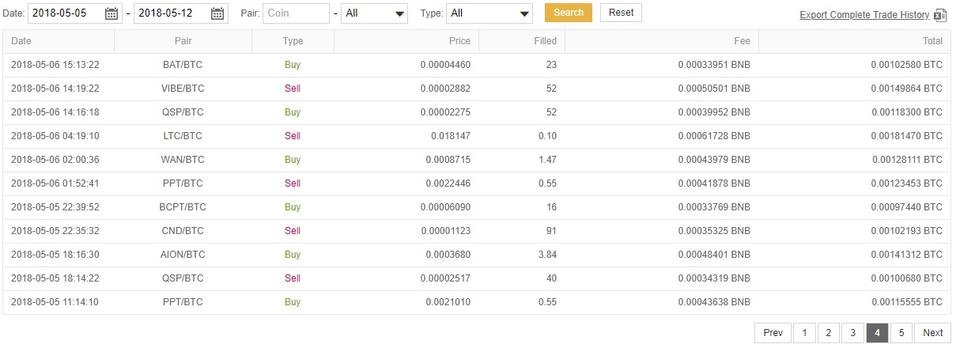Select the CND/BTC pair cell
Image resolution: width=960 pixels, height=363 pixels.
pos(182,231)
